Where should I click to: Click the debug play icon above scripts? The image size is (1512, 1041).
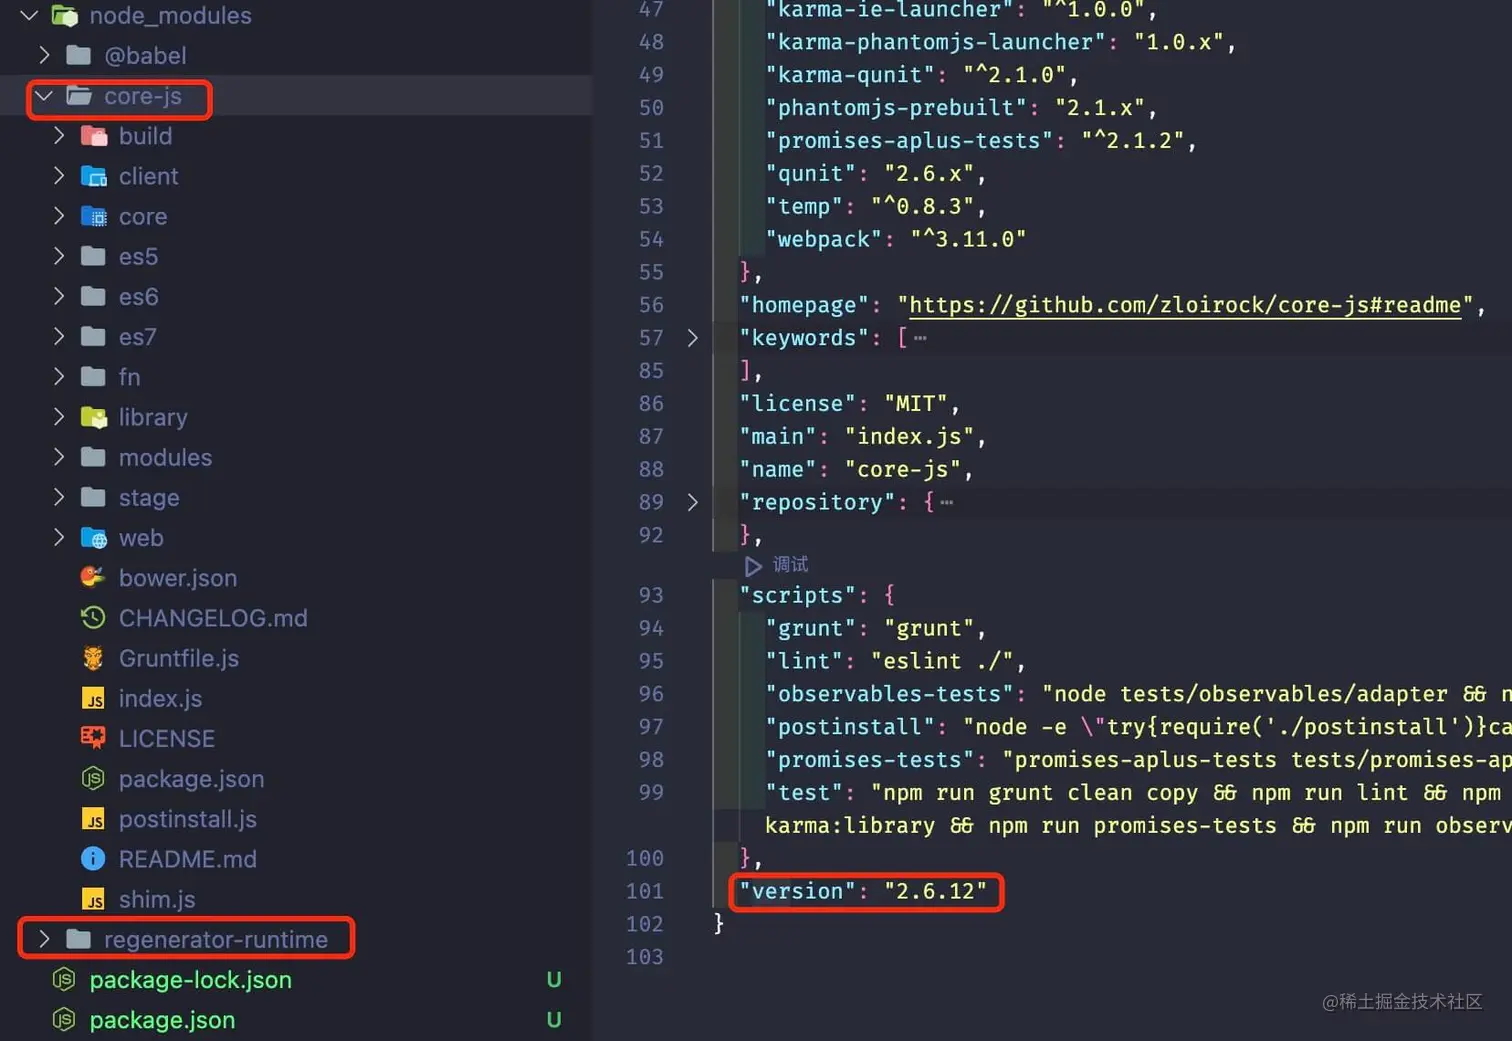pyautogui.click(x=753, y=566)
